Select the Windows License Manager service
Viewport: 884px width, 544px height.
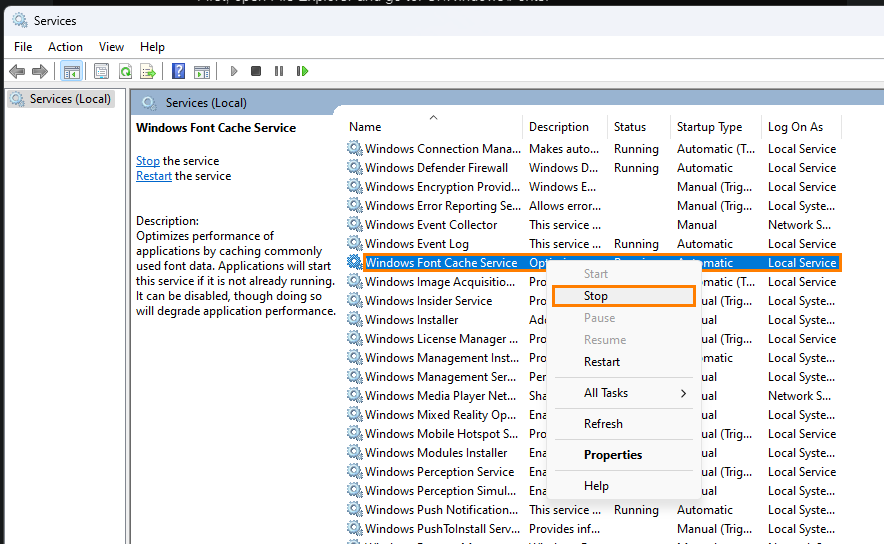441,339
